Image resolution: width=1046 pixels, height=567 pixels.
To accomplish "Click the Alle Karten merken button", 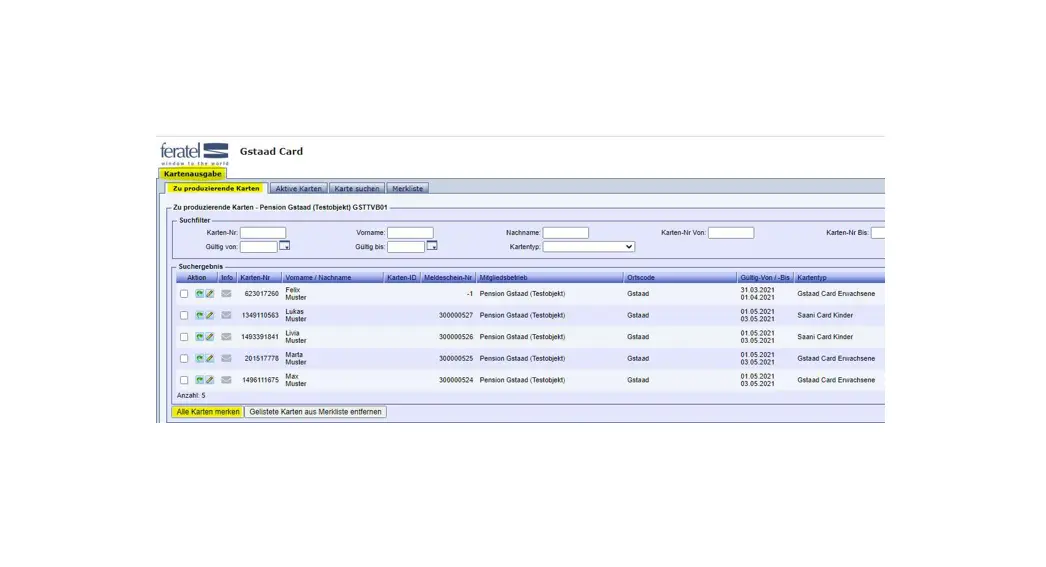I will (x=207, y=412).
